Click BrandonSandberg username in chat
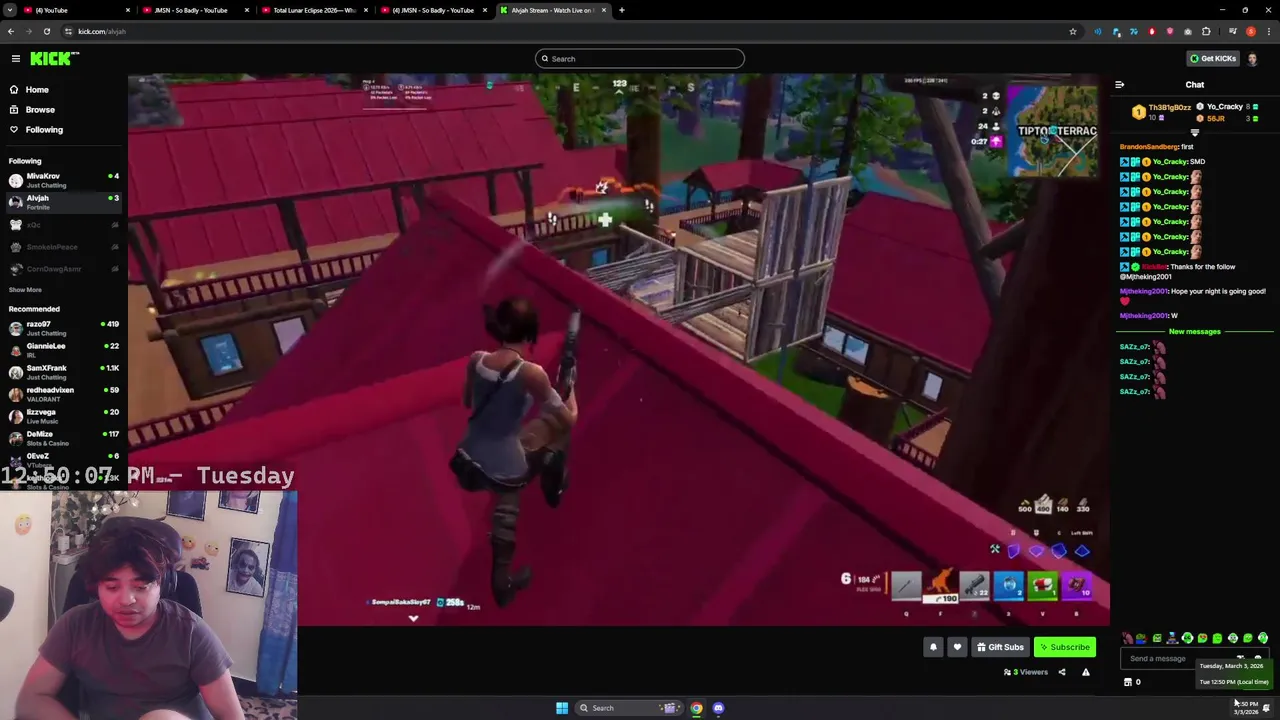Image resolution: width=1280 pixels, height=720 pixels. [1148, 147]
